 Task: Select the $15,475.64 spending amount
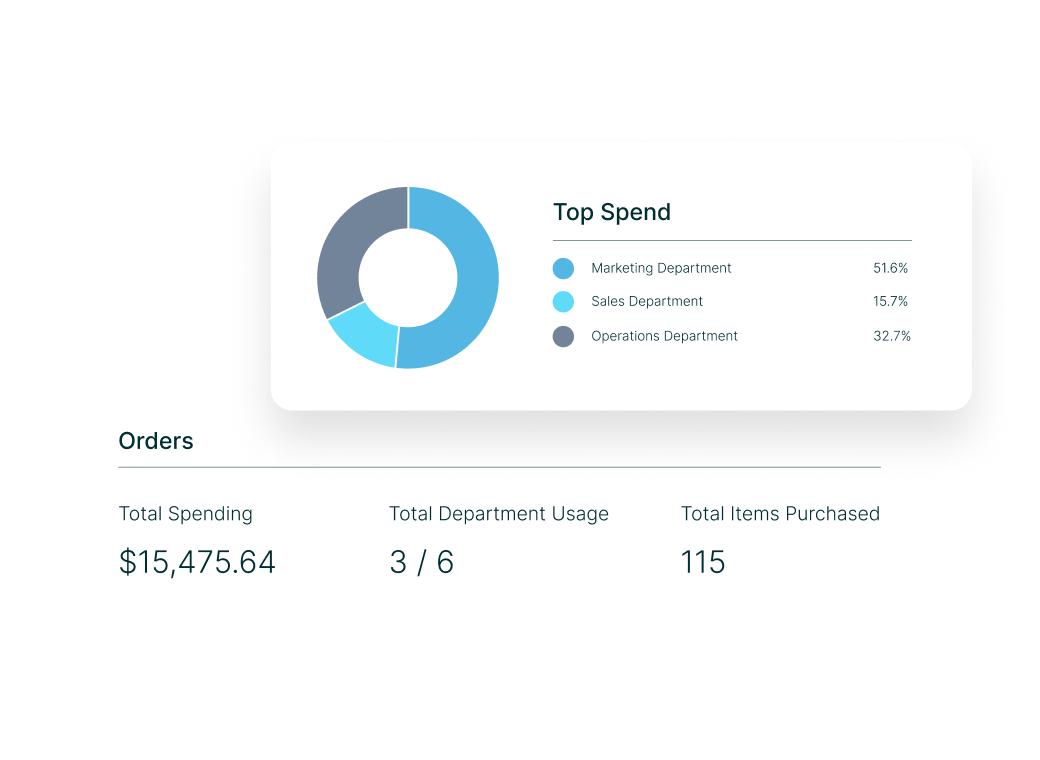pyautogui.click(x=197, y=562)
